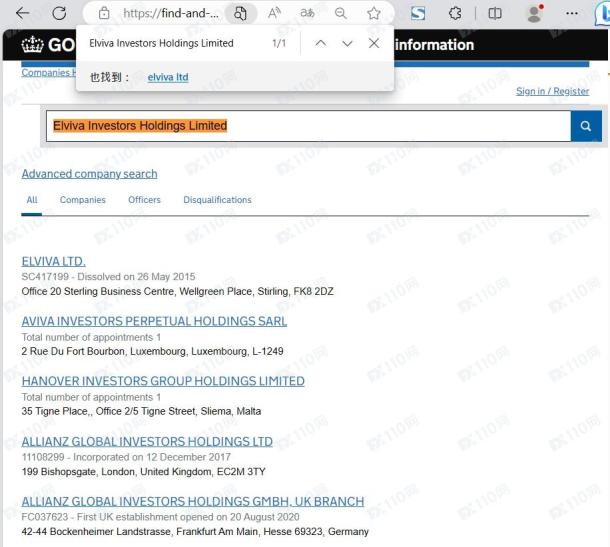
Task: Go to previous find result arrow
Action: point(321,43)
